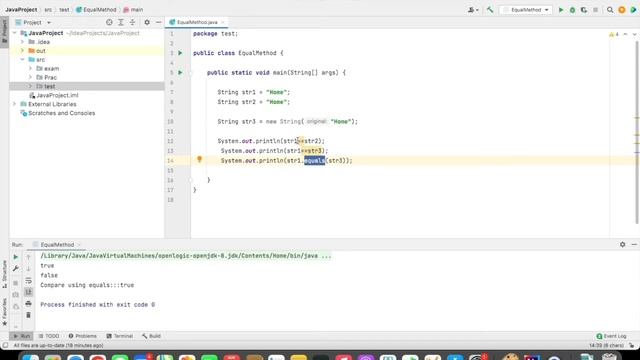Image resolution: width=640 pixels, height=360 pixels.
Task: Click the warnings indicator showing 4
Action: tap(614, 35)
